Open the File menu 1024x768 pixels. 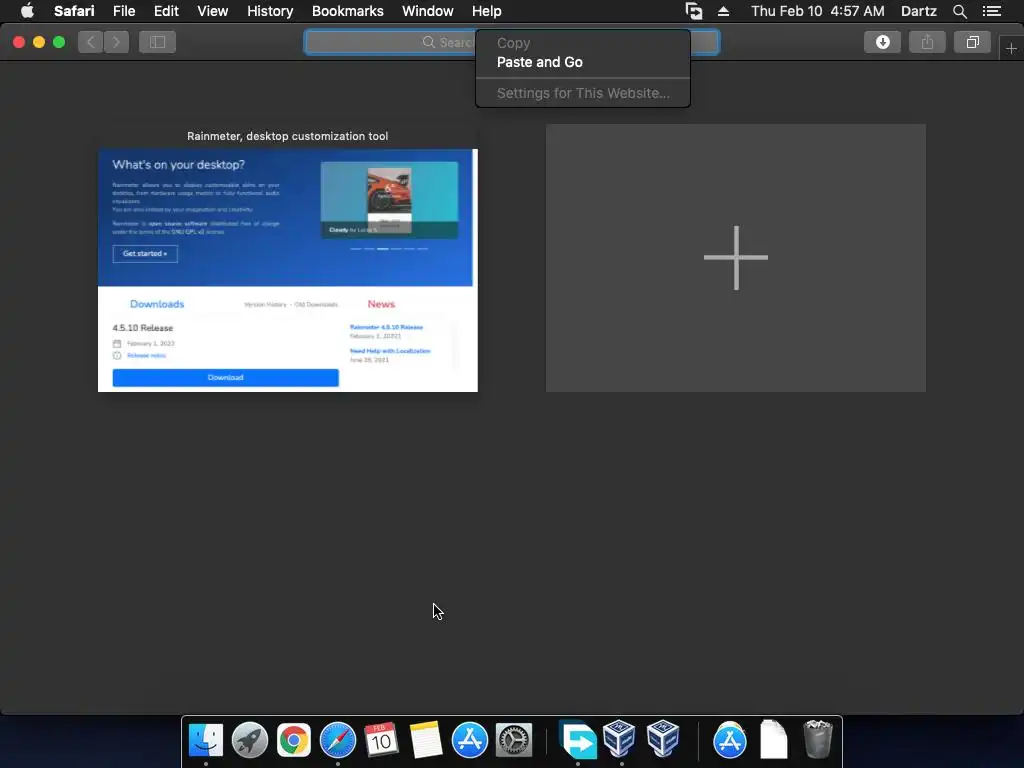pos(124,11)
